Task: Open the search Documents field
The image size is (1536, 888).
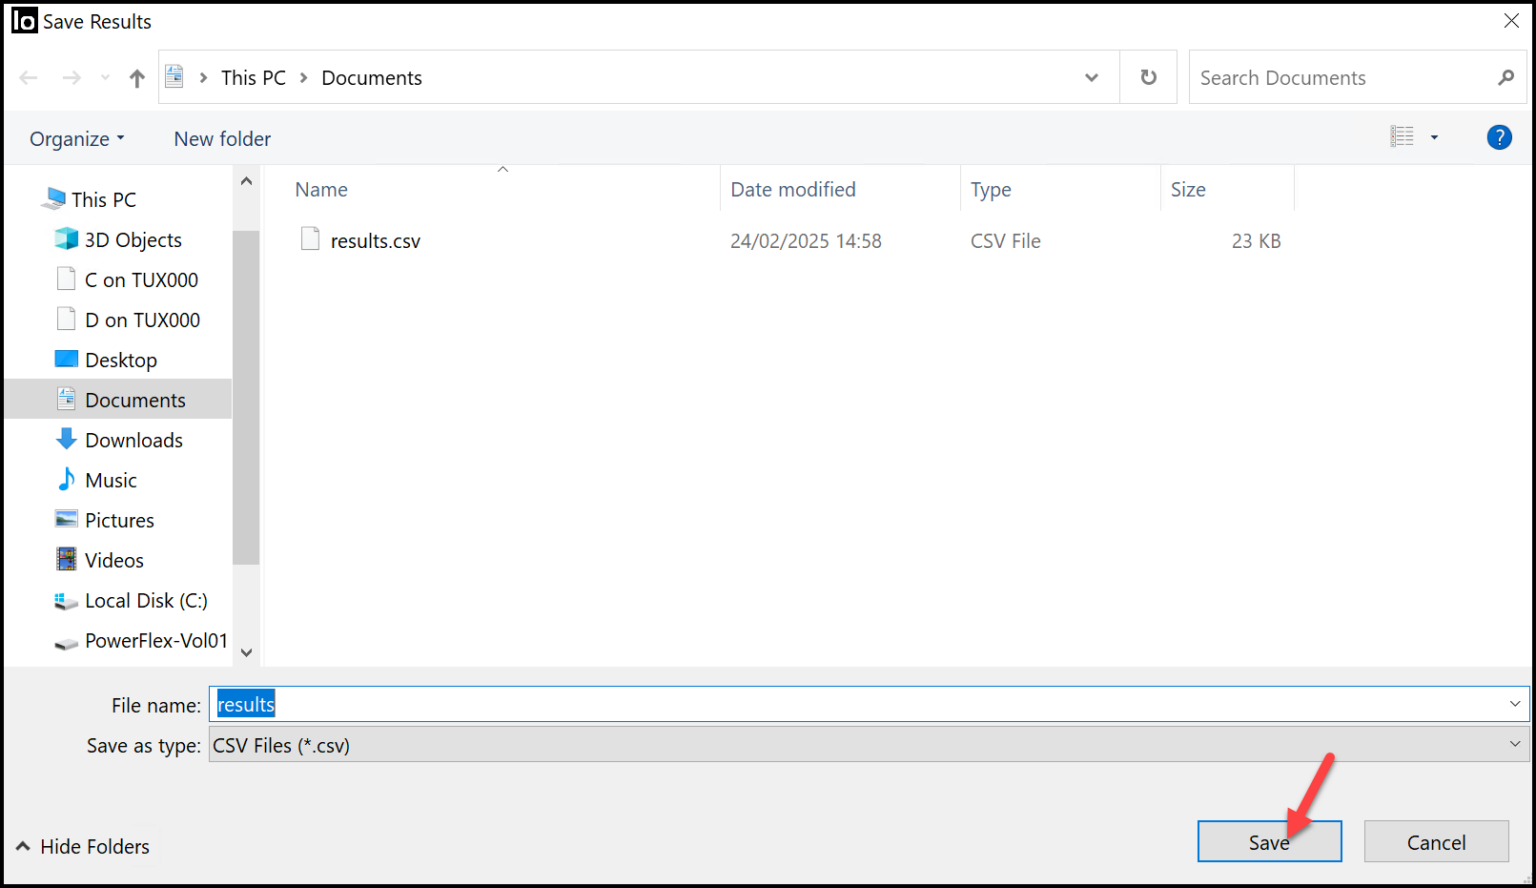Action: tap(1330, 76)
